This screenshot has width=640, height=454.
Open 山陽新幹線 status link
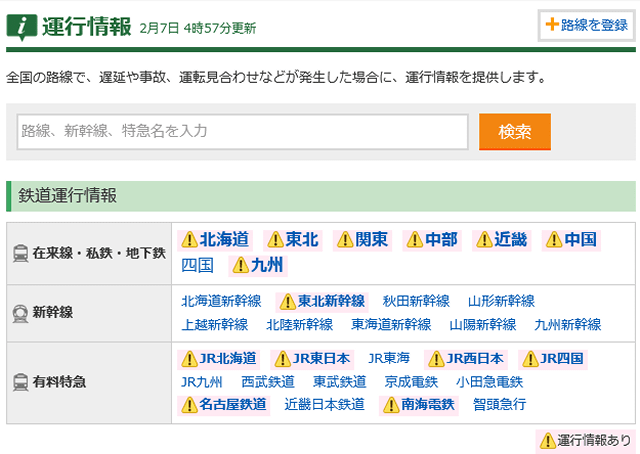point(483,325)
